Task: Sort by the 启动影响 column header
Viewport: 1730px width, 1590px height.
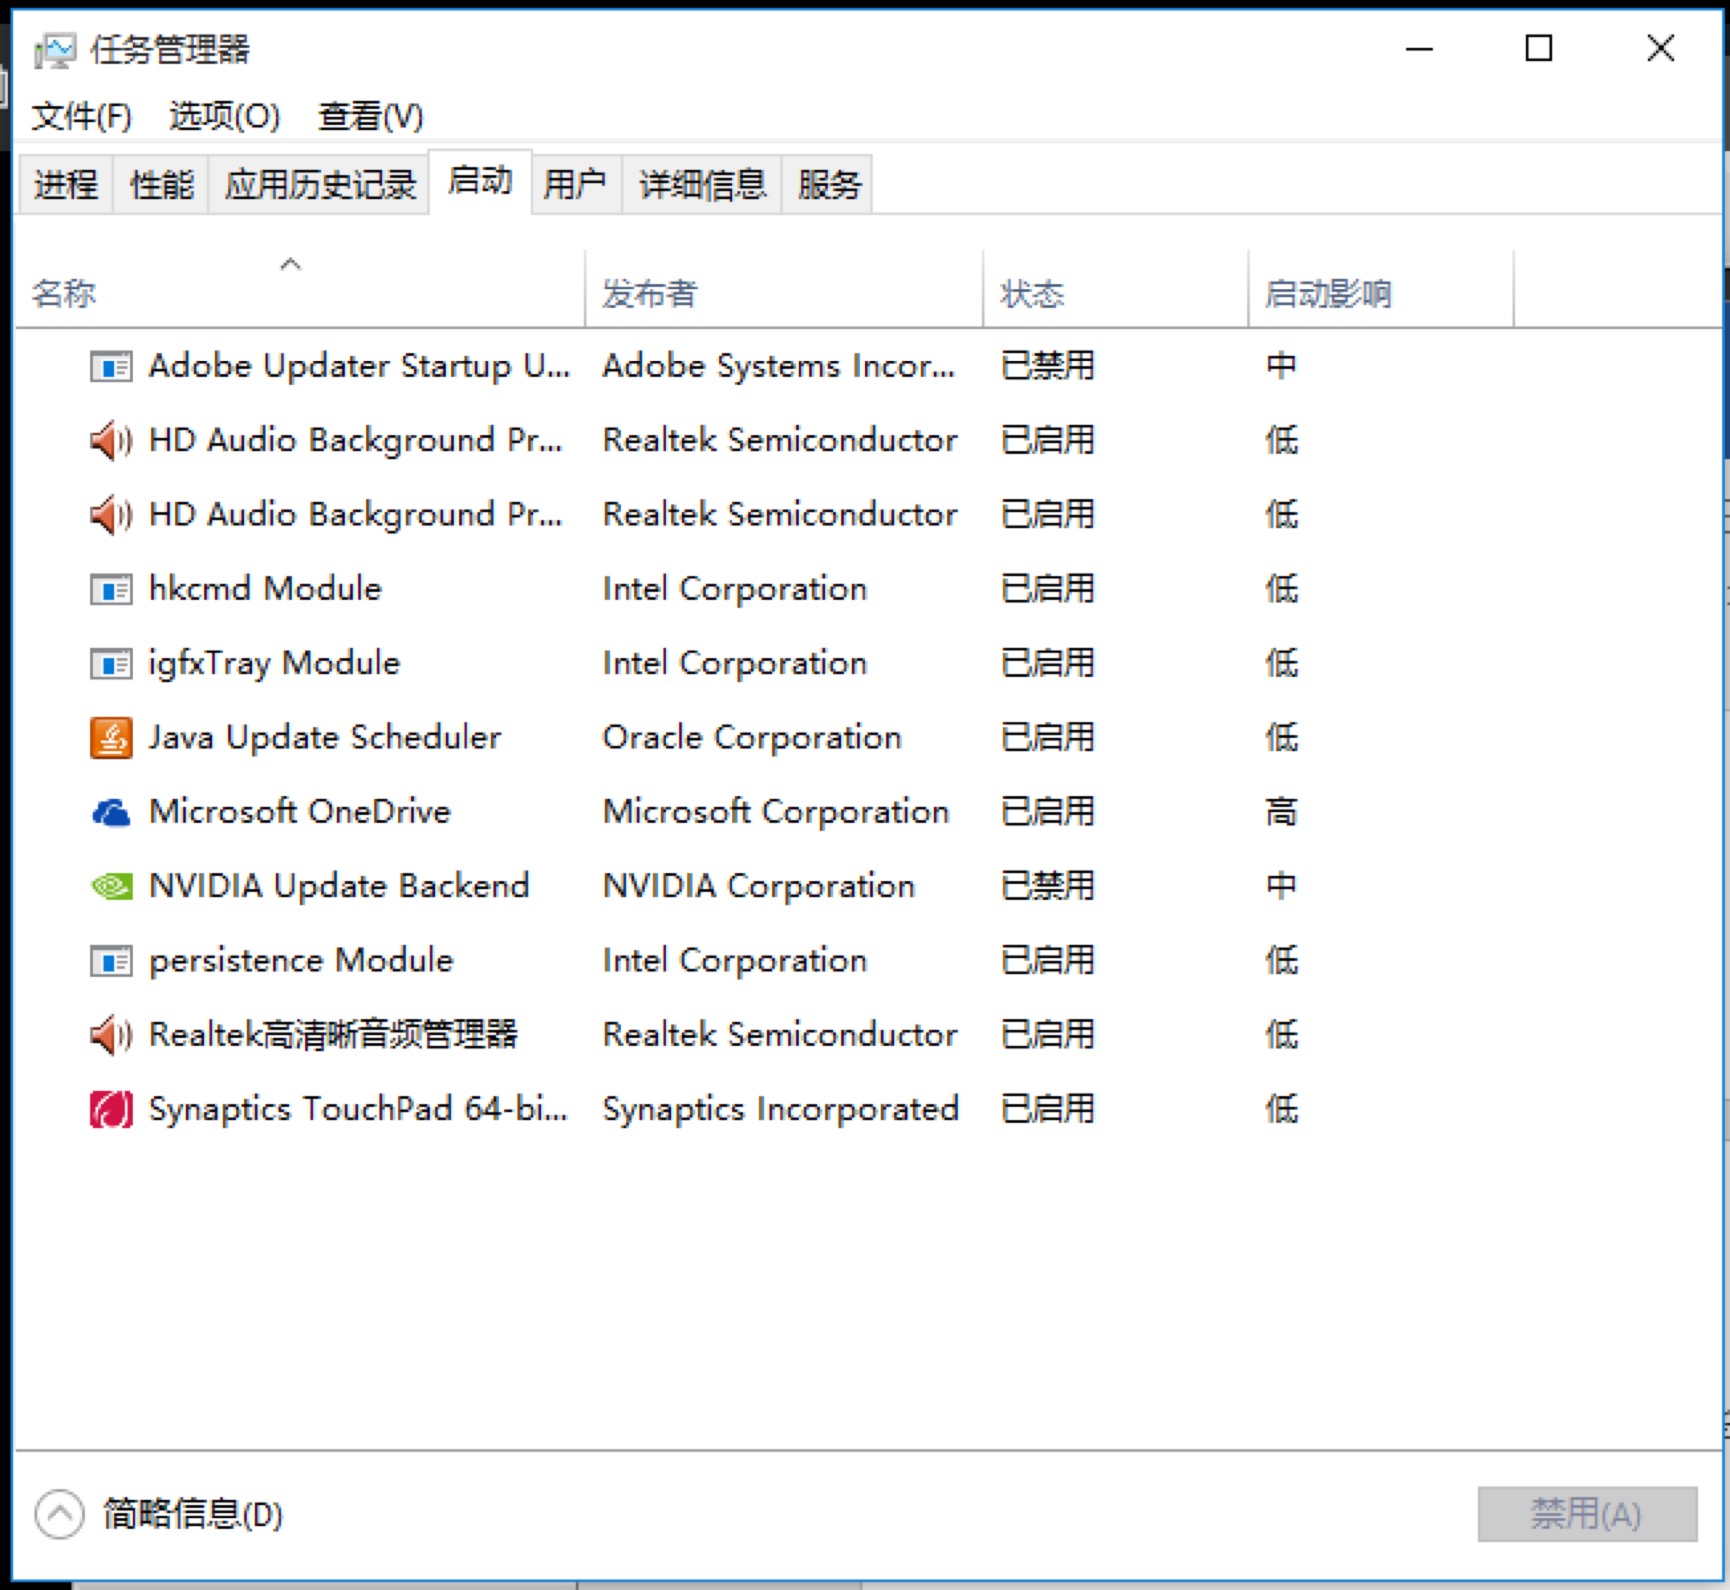Action: click(x=1381, y=290)
